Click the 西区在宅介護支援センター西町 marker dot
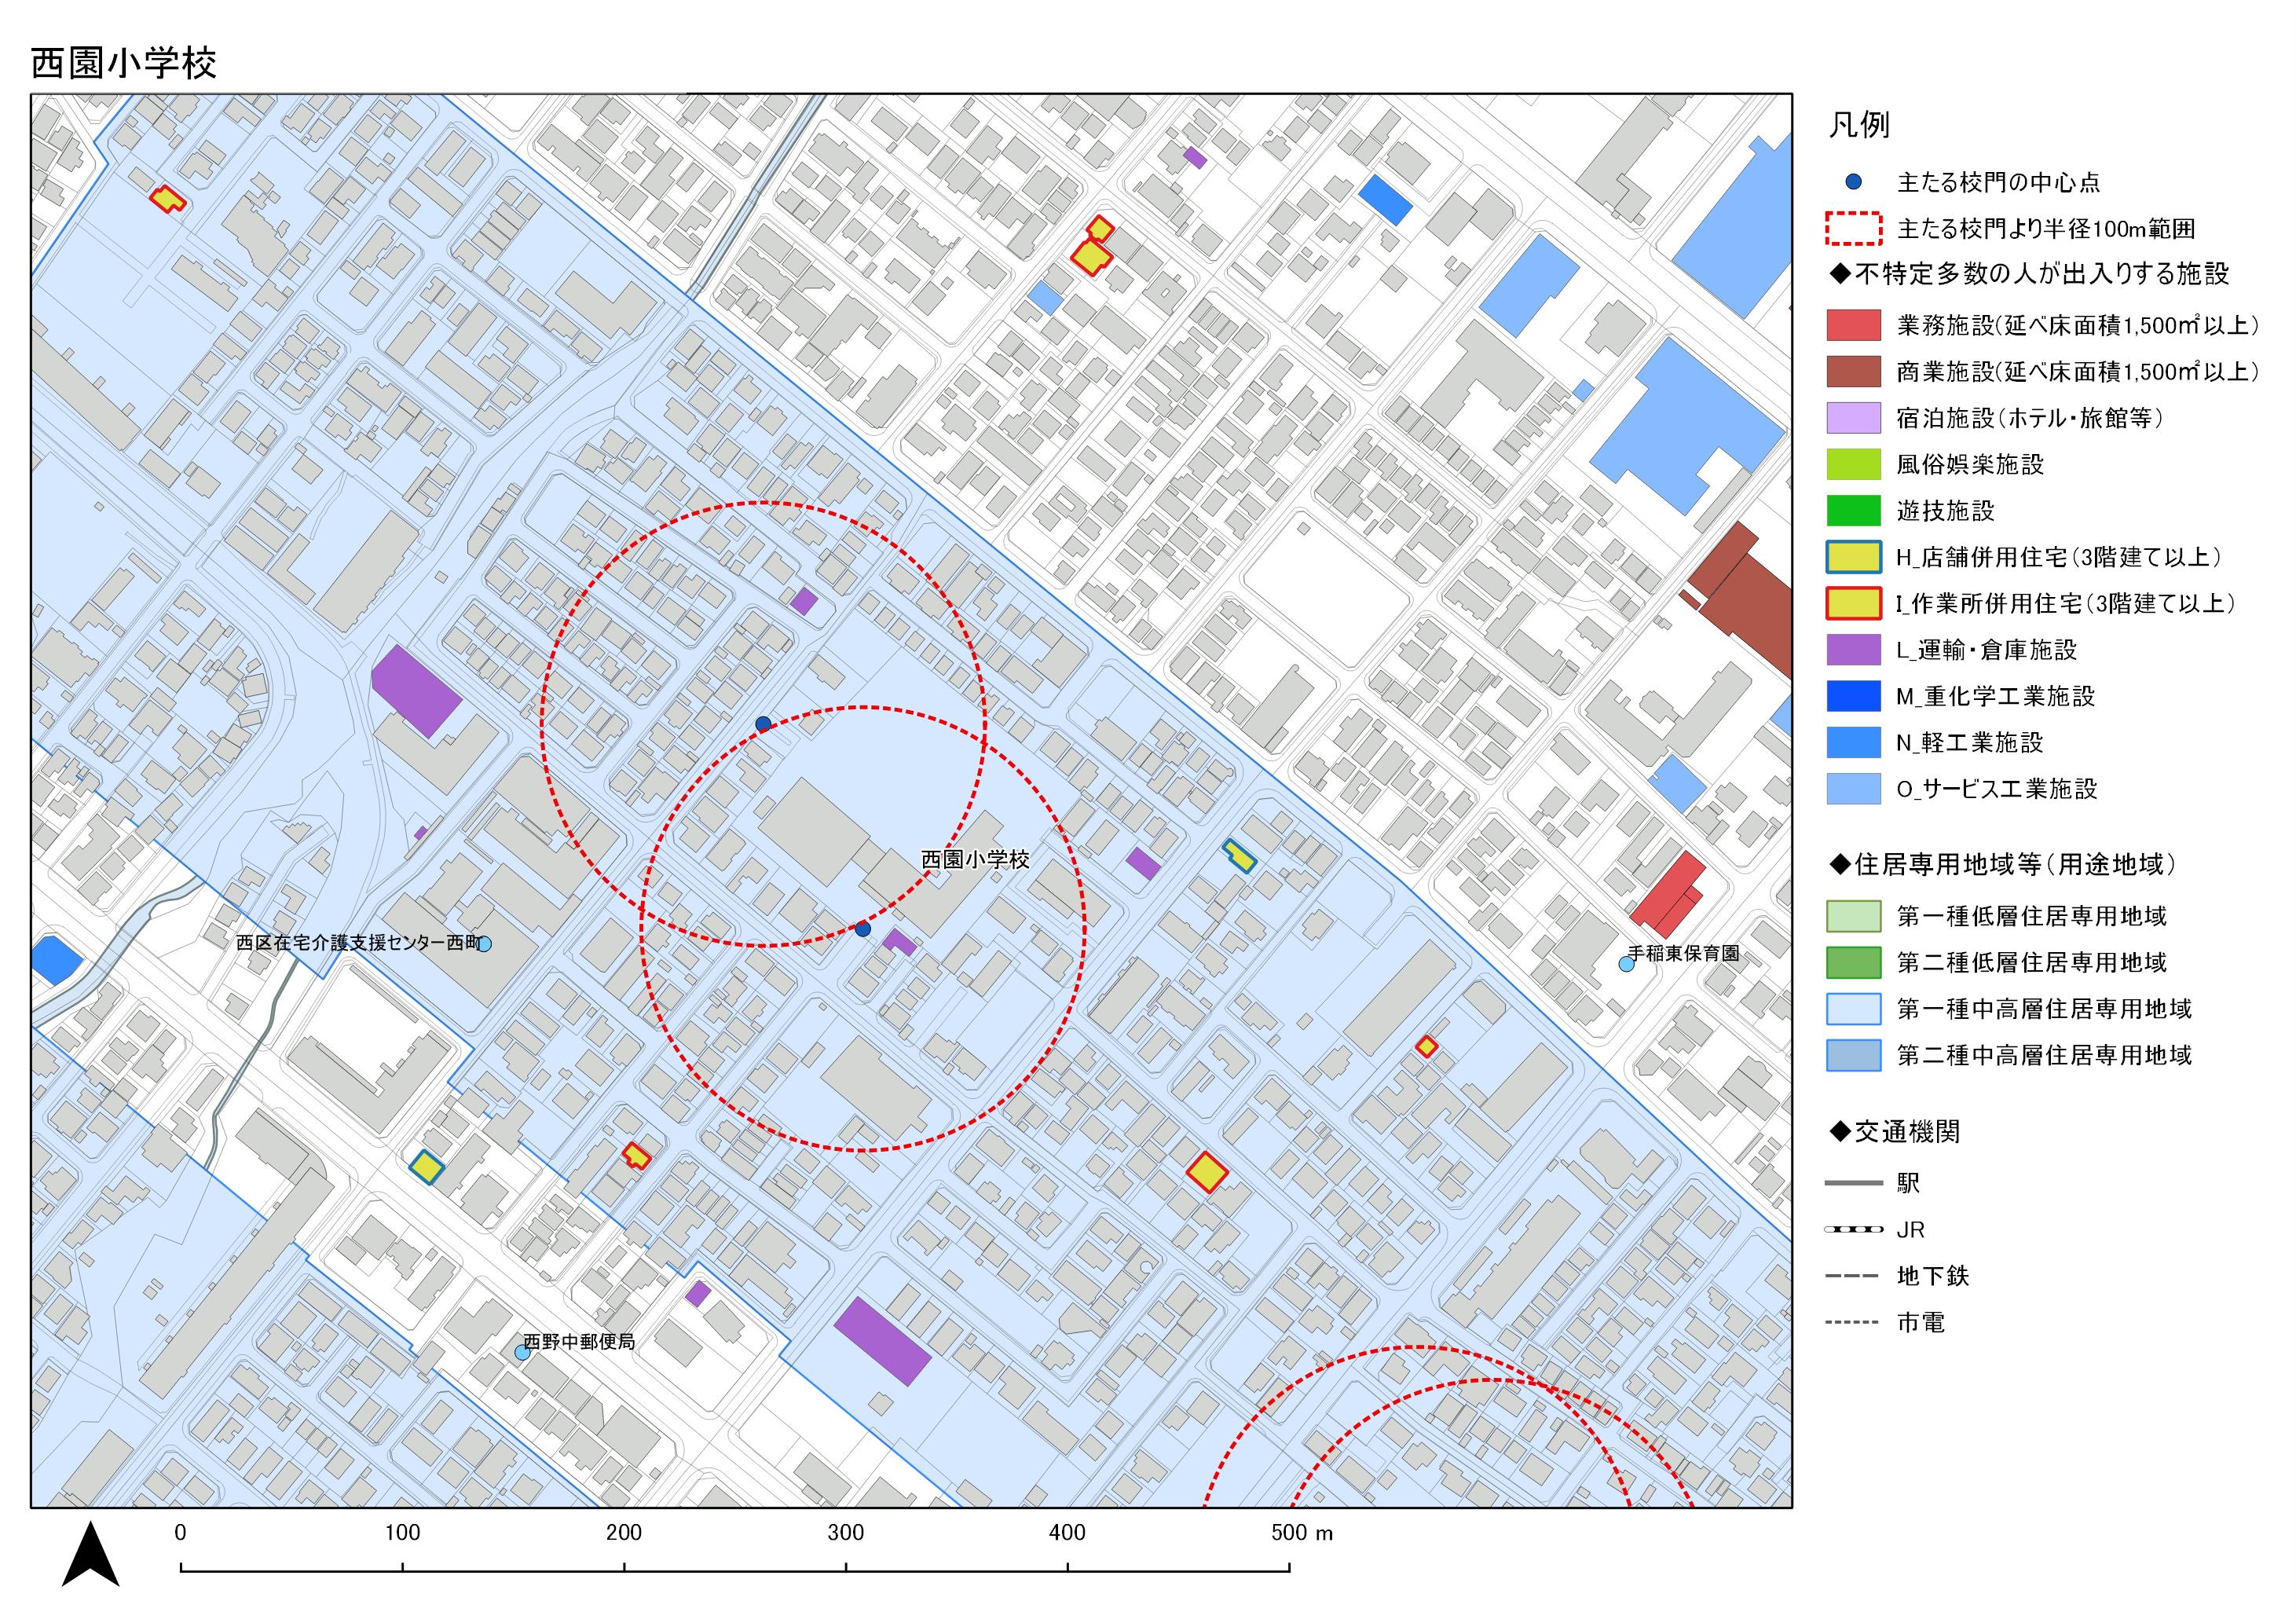 pos(484,944)
